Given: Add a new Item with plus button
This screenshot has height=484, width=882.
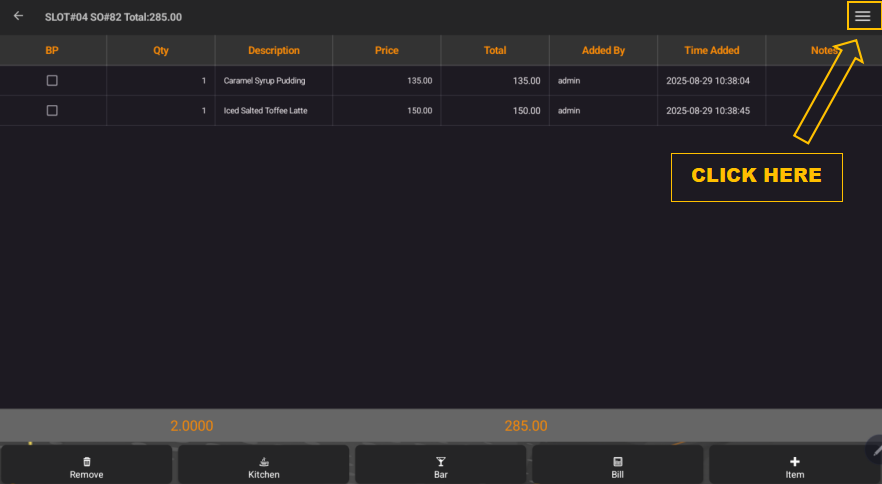Looking at the screenshot, I should tap(794, 467).
